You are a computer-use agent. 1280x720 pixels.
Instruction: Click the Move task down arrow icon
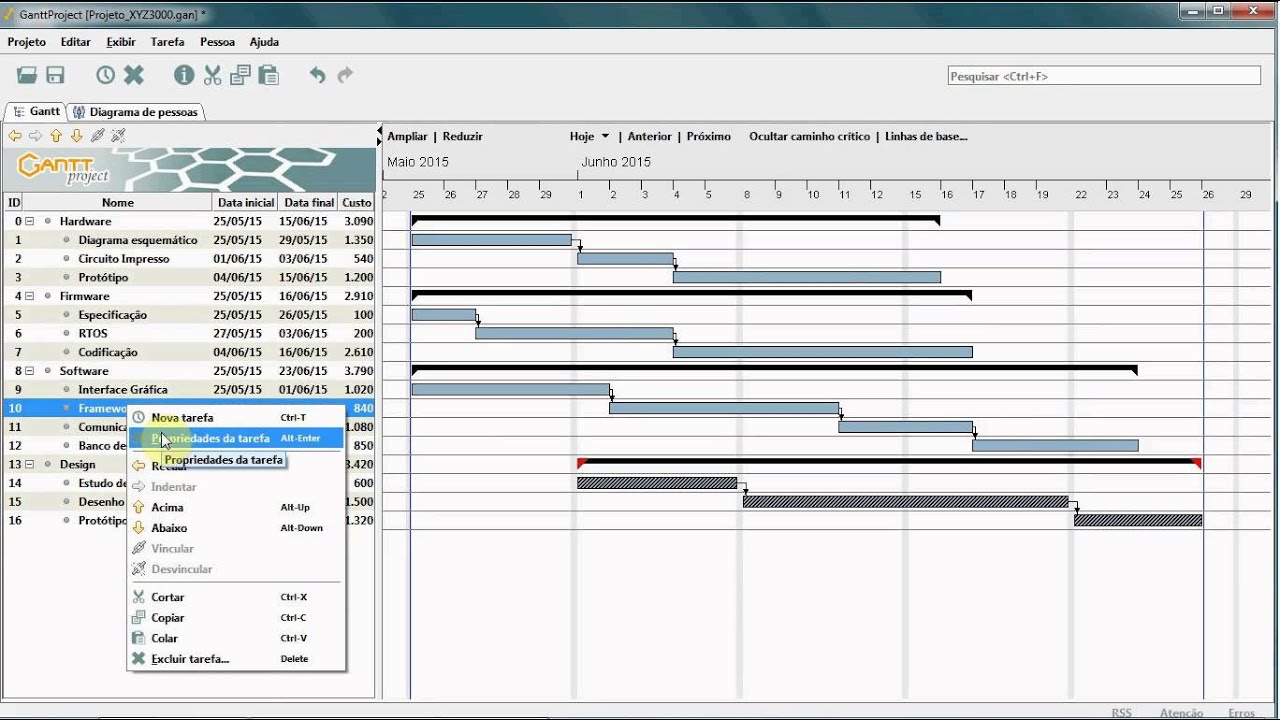pos(76,136)
